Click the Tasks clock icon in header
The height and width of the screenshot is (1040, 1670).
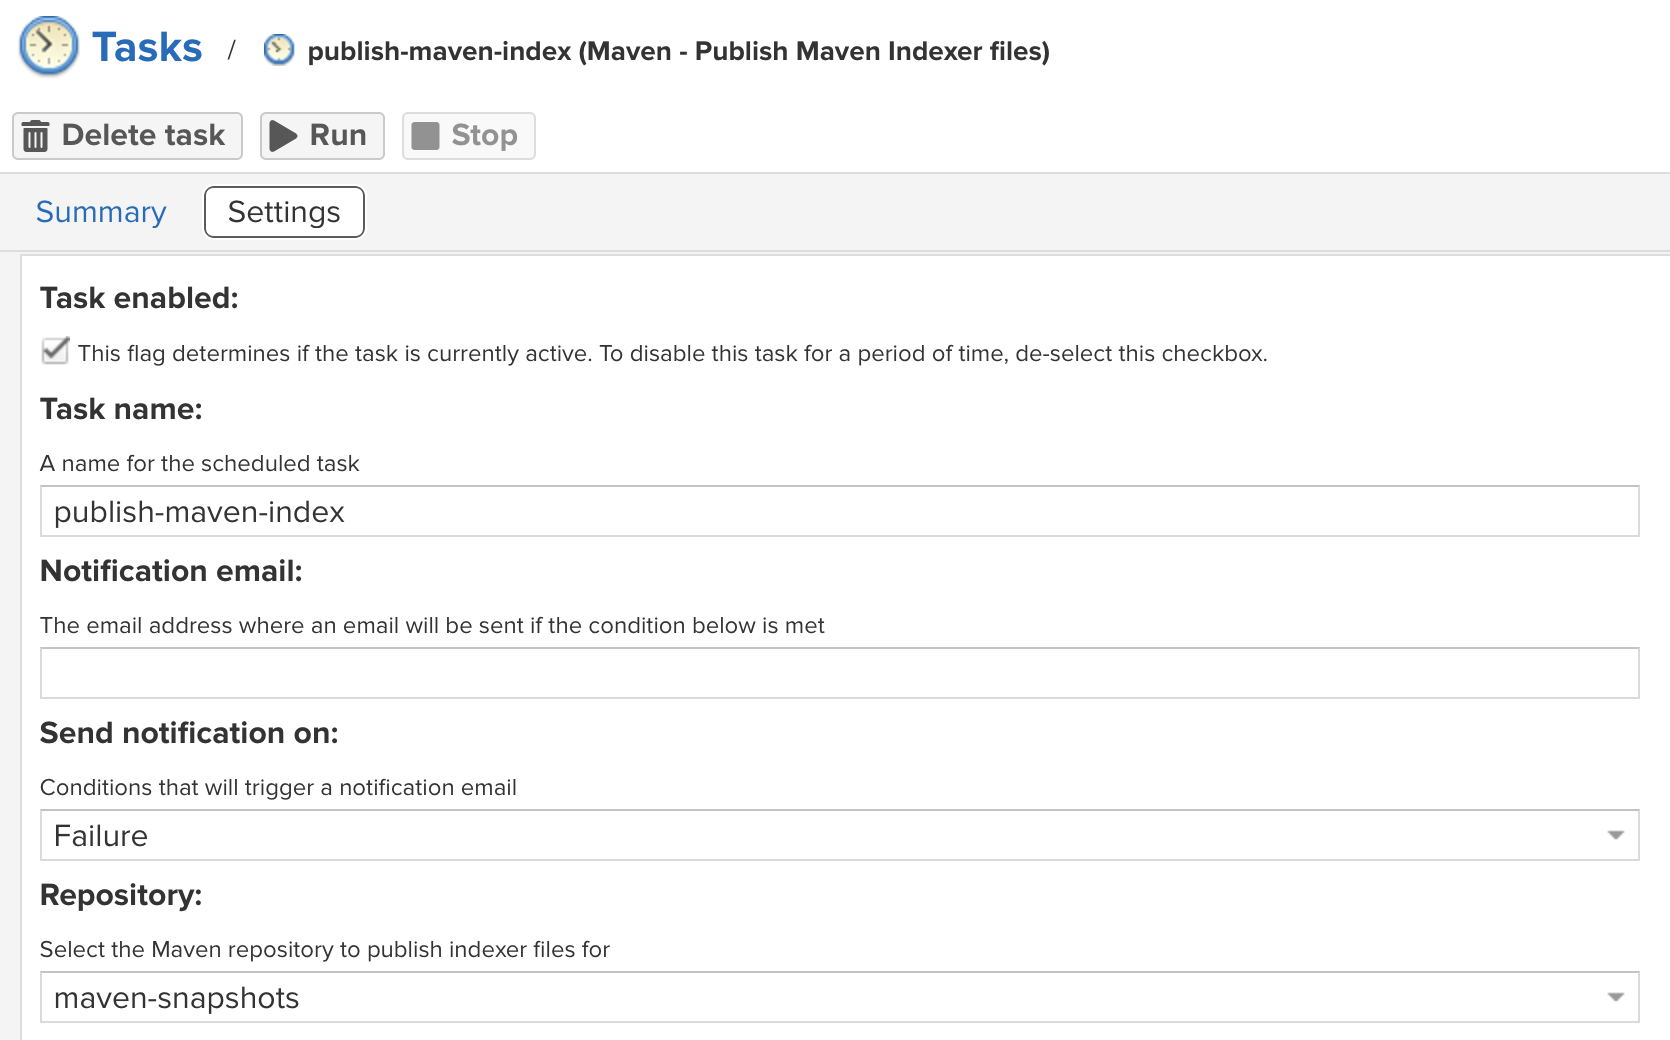(x=49, y=46)
